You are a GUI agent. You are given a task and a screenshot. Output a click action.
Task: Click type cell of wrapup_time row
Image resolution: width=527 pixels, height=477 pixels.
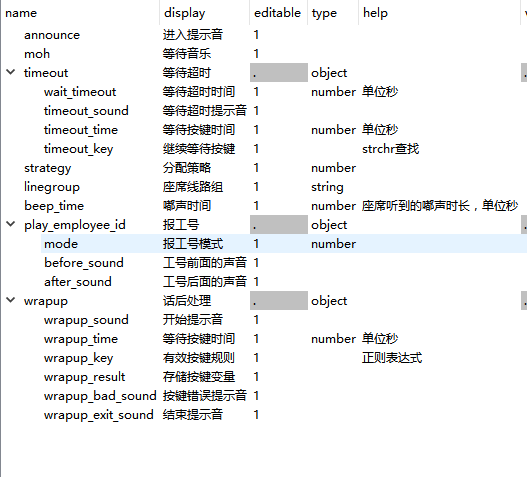click(x=333, y=339)
